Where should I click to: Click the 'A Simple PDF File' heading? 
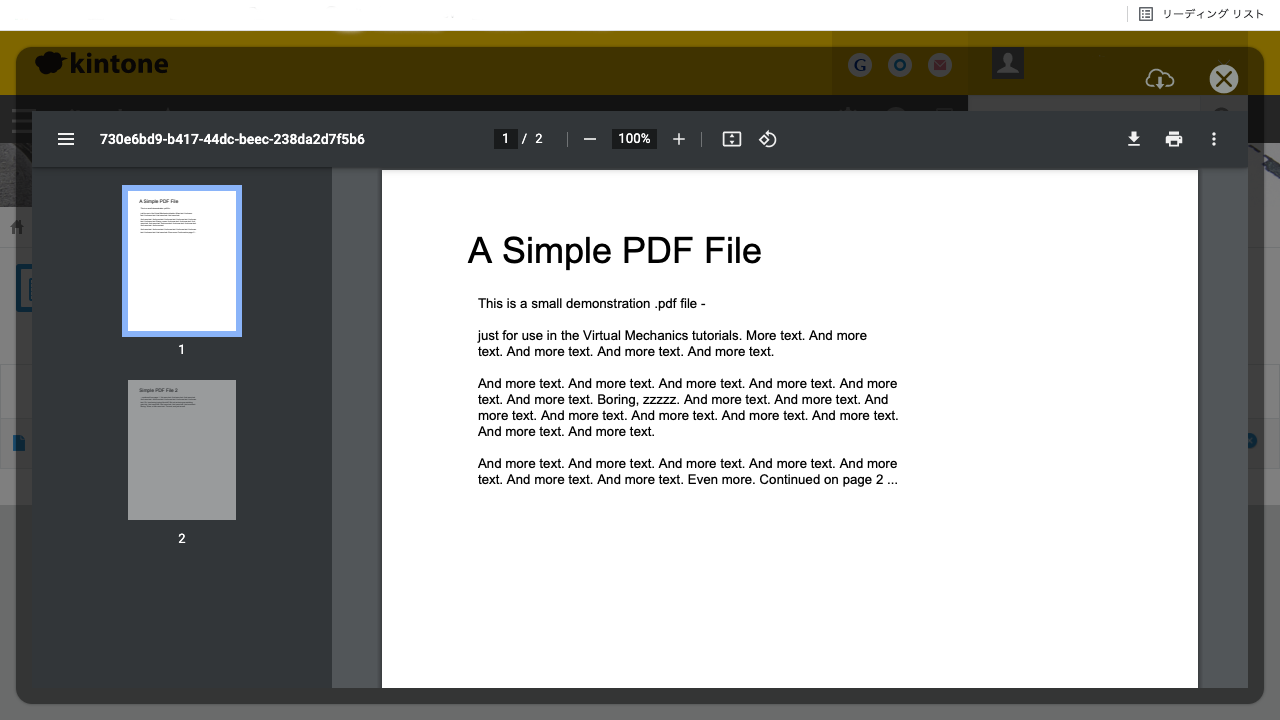tap(615, 251)
